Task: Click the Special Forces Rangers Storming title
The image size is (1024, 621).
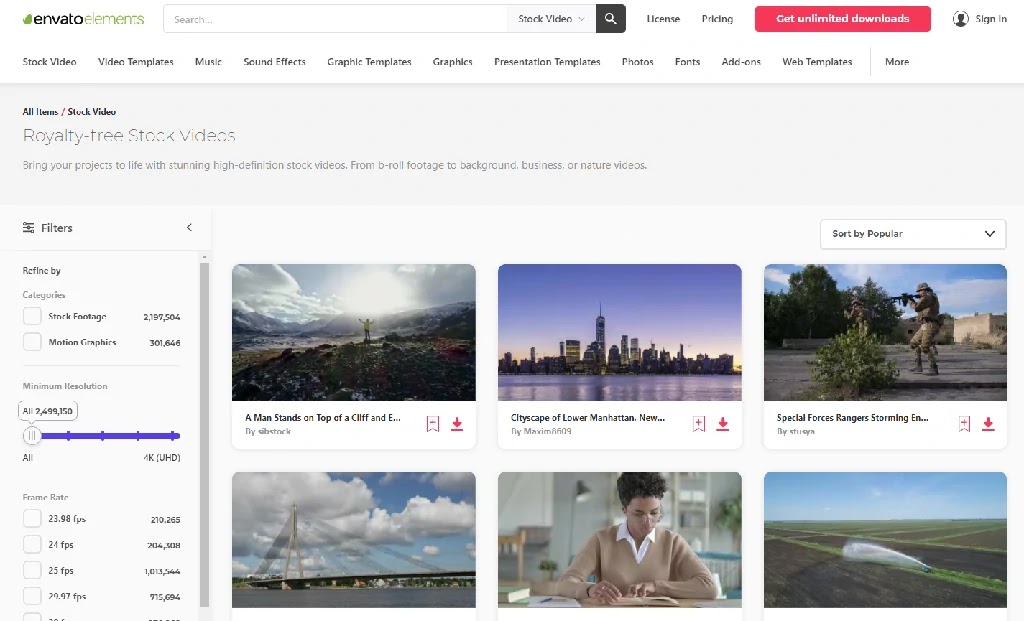Action: tap(852, 417)
